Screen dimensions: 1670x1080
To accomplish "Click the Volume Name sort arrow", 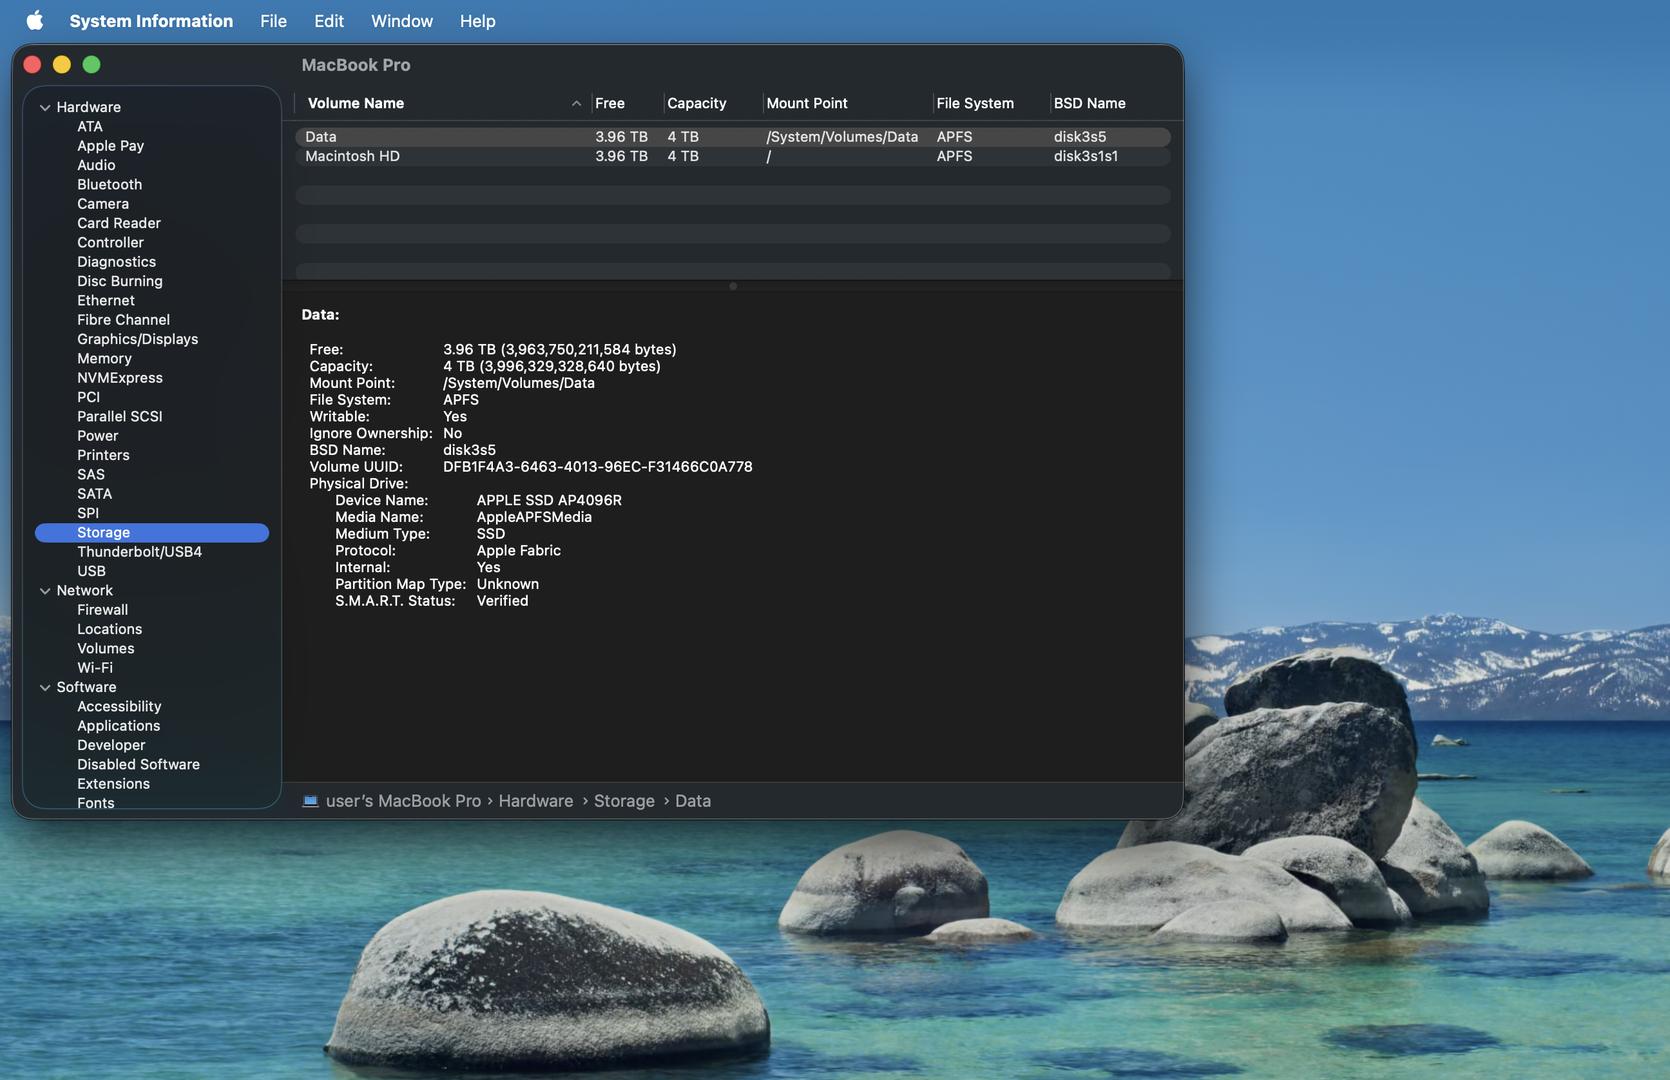I will coord(576,104).
